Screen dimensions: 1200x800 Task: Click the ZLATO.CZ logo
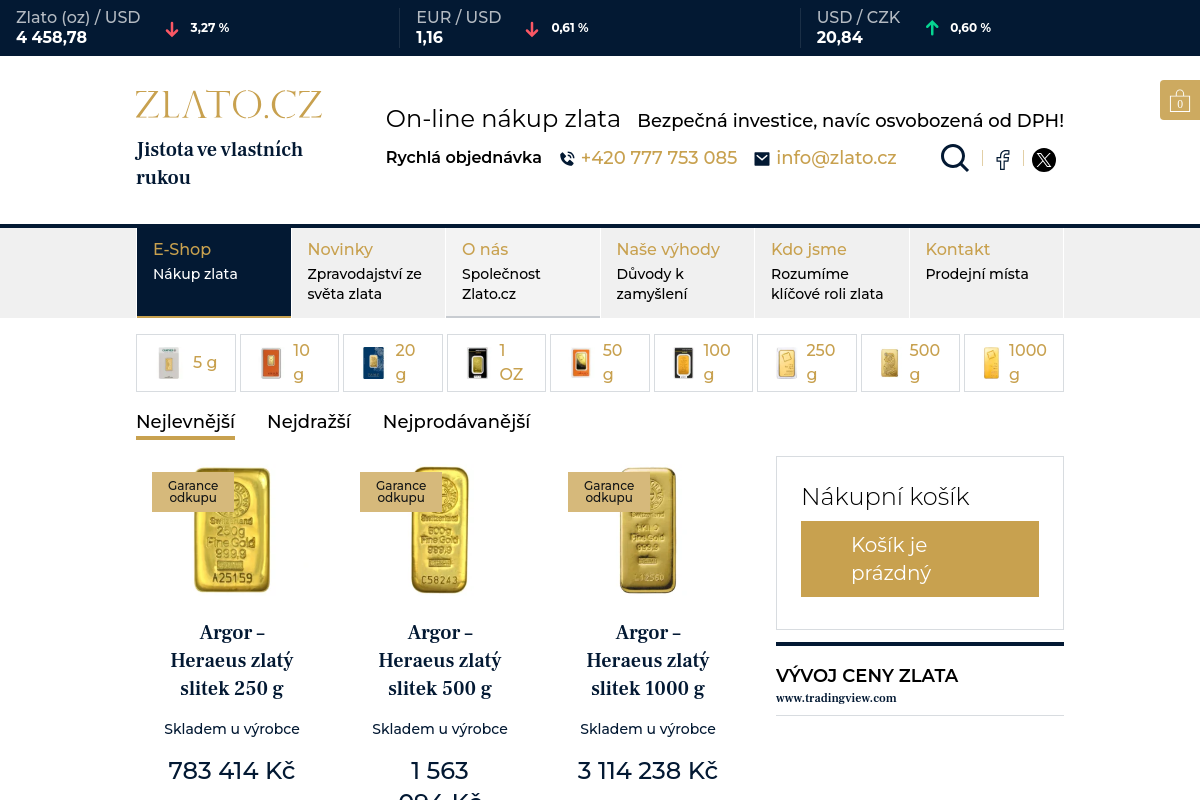(x=229, y=105)
